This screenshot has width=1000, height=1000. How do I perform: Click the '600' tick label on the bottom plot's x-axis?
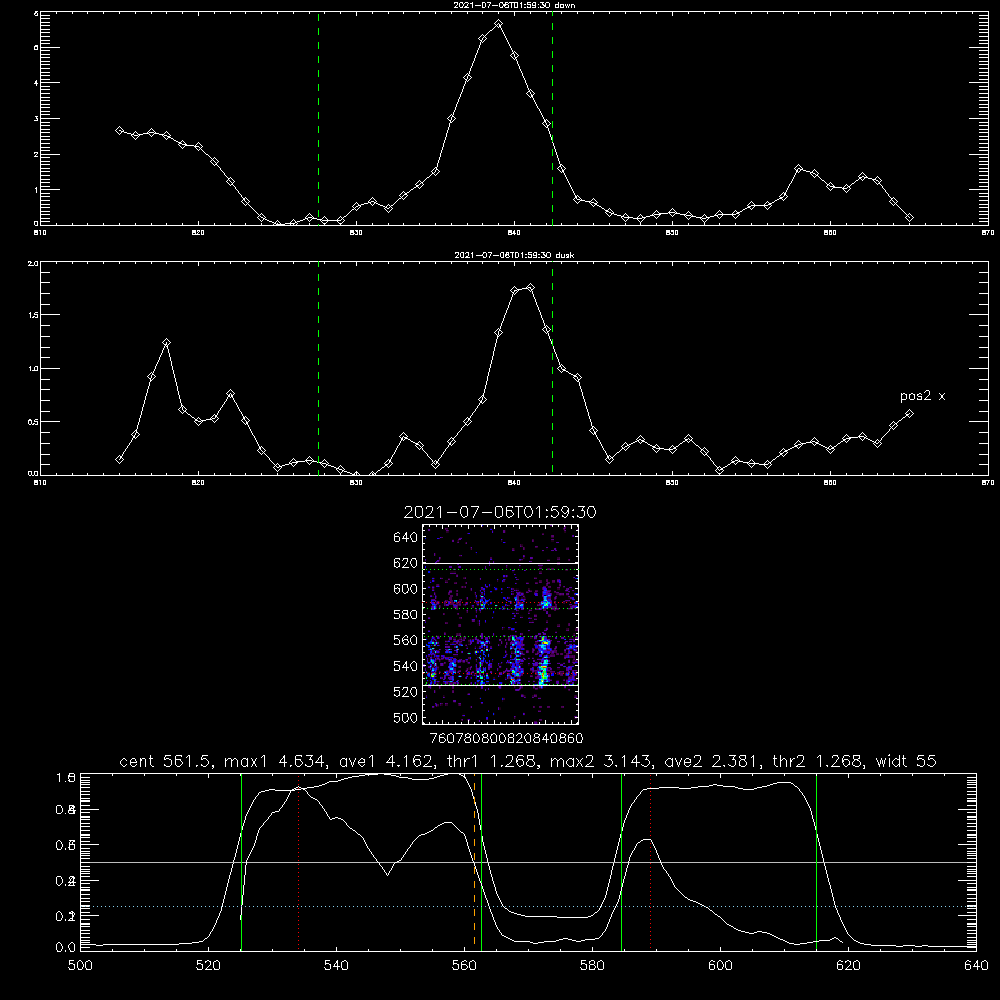pyautogui.click(x=720, y=966)
